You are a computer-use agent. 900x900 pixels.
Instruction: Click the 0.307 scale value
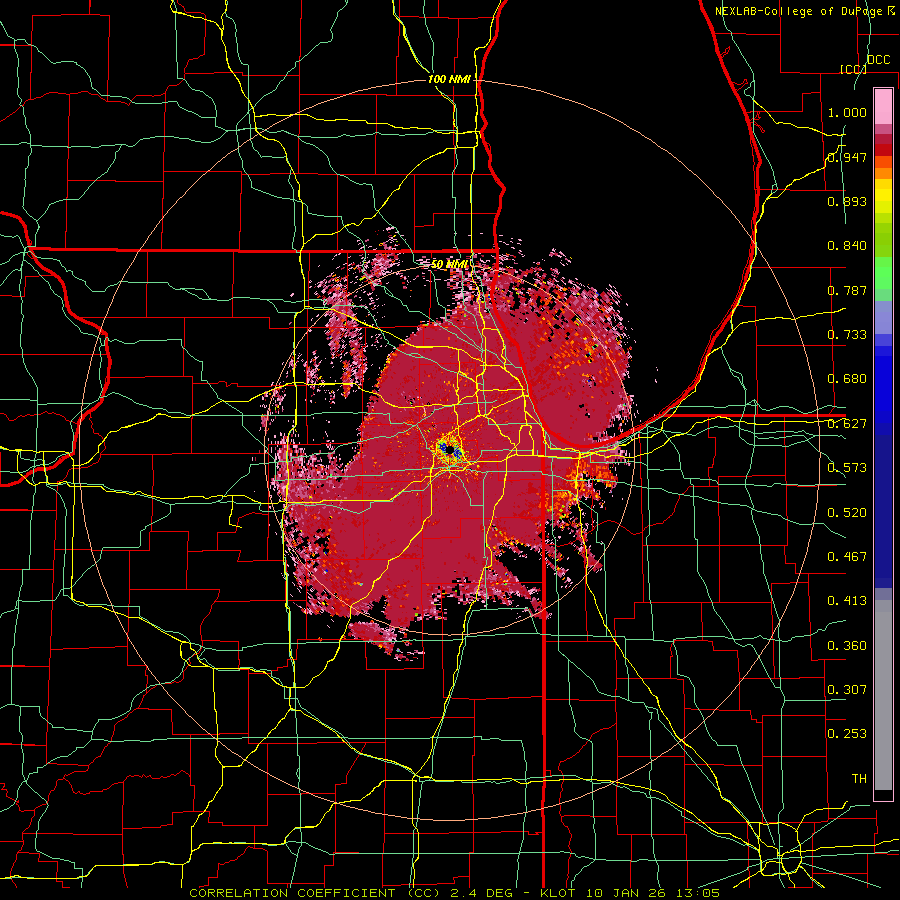(847, 690)
